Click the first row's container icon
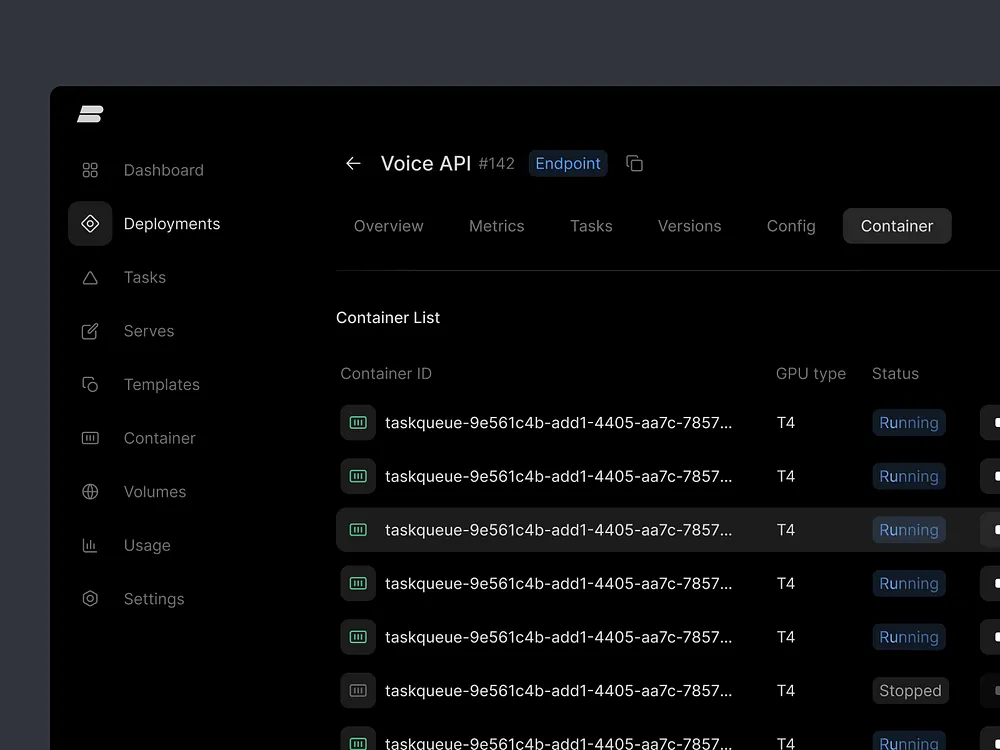The image size is (1000, 750). click(x=358, y=423)
